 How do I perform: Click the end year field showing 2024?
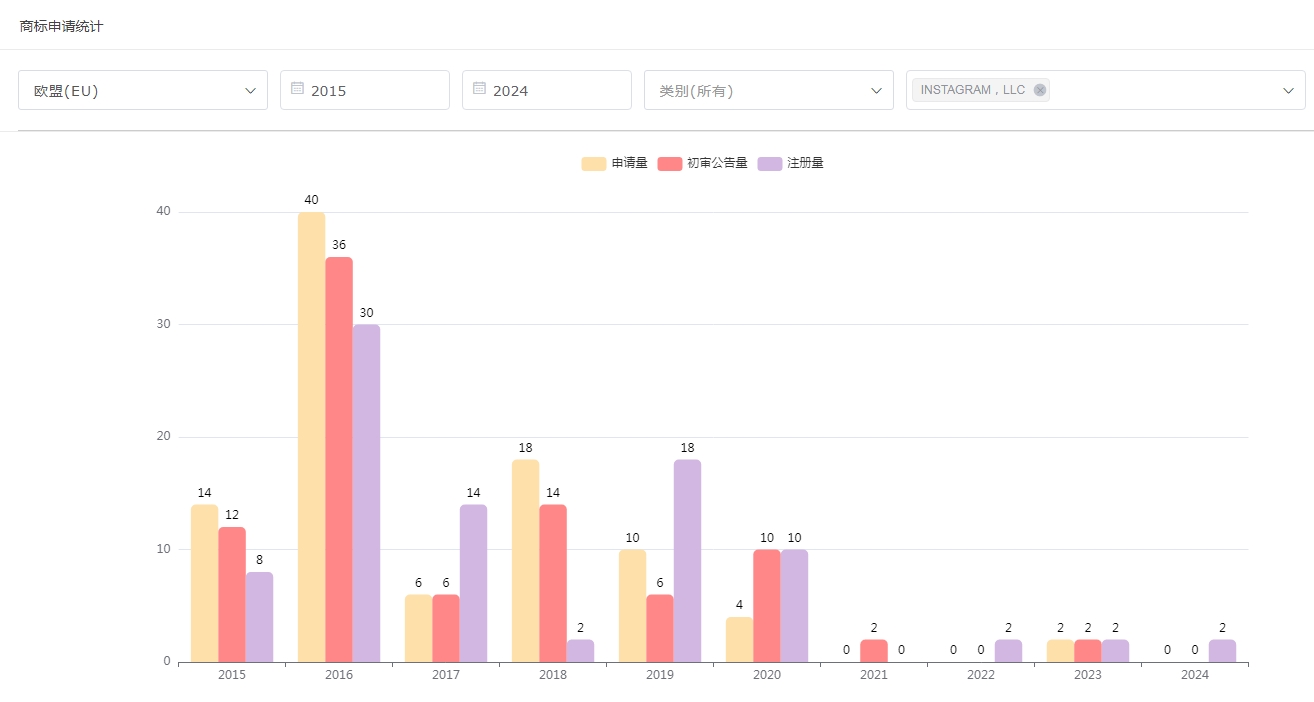(552, 90)
